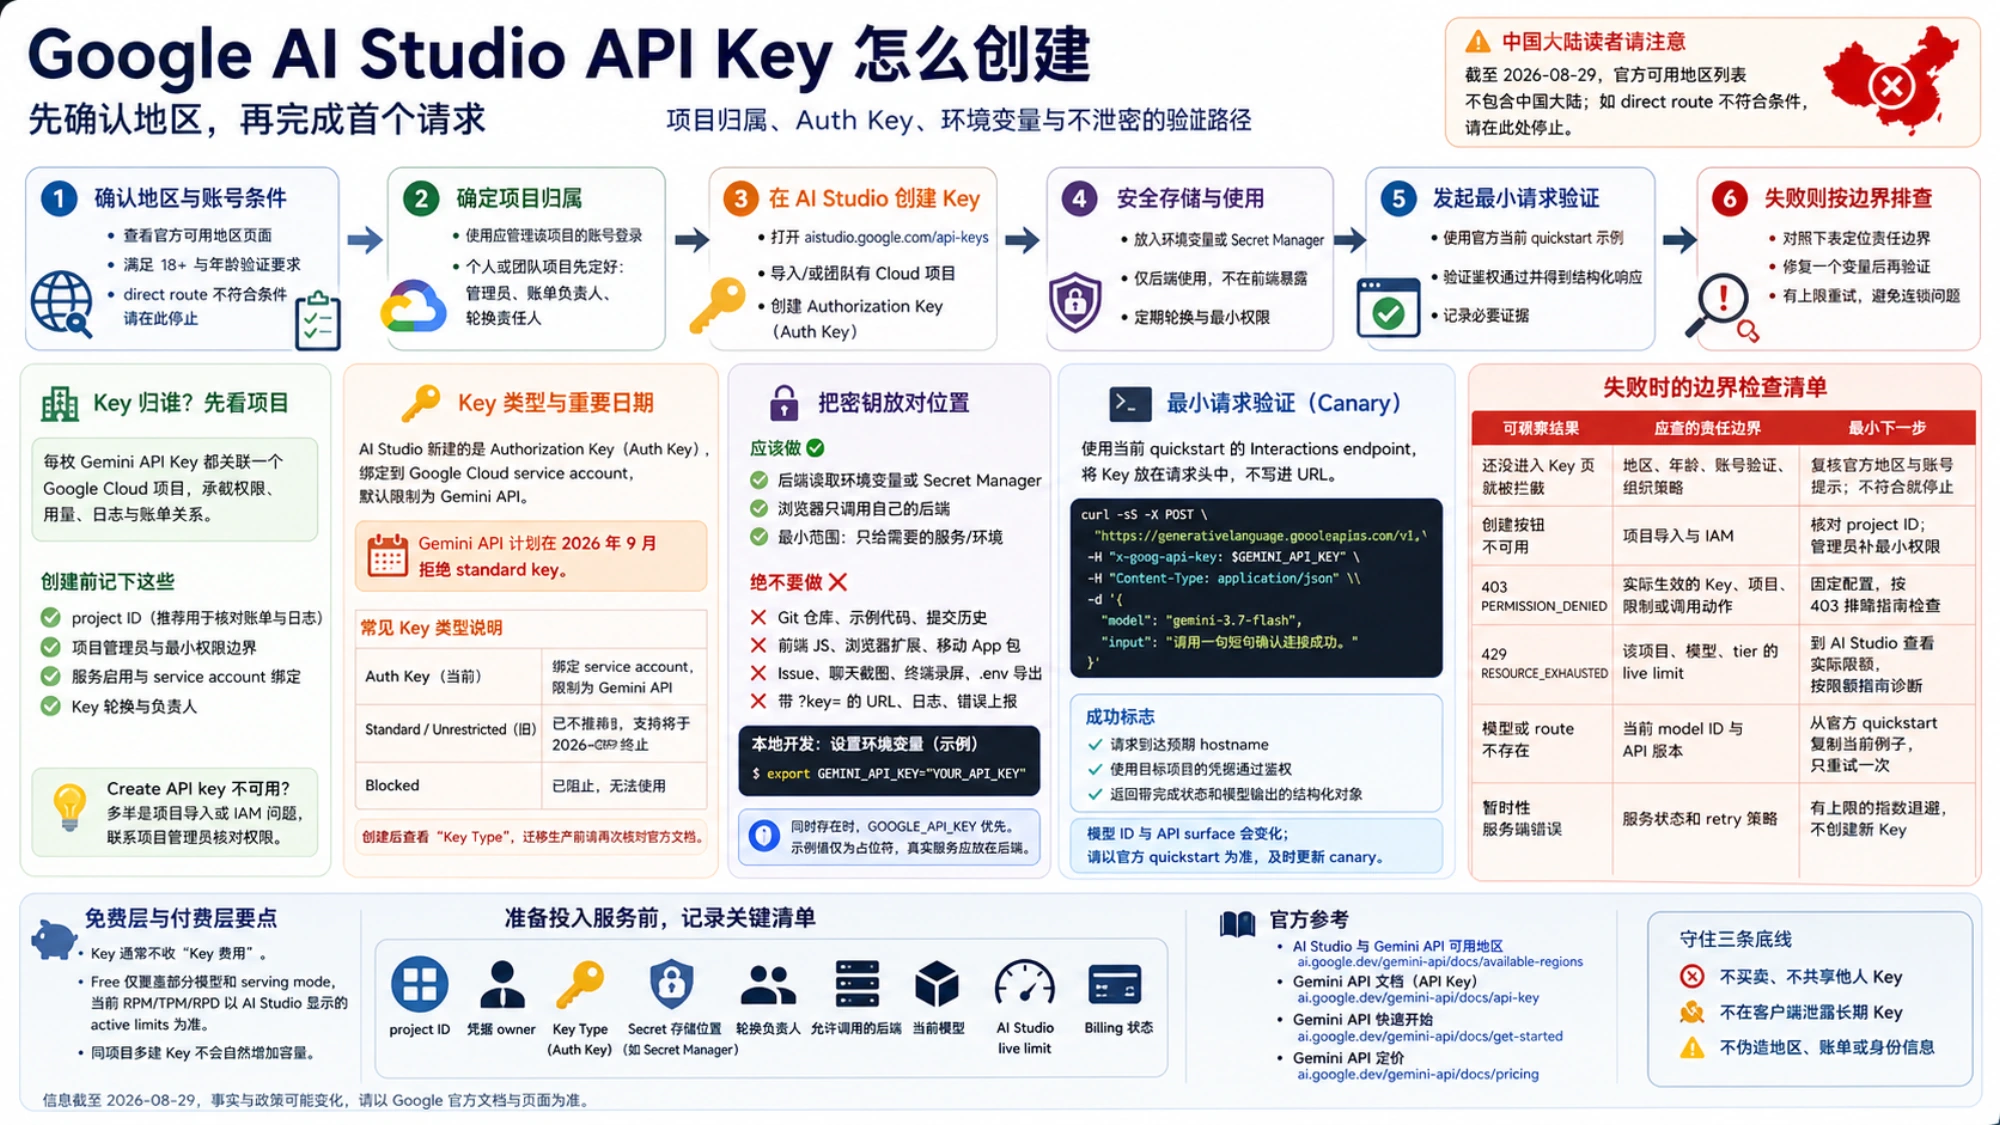Click the orange warning triangle beside 中国大陆读者请注意

coord(1478,42)
